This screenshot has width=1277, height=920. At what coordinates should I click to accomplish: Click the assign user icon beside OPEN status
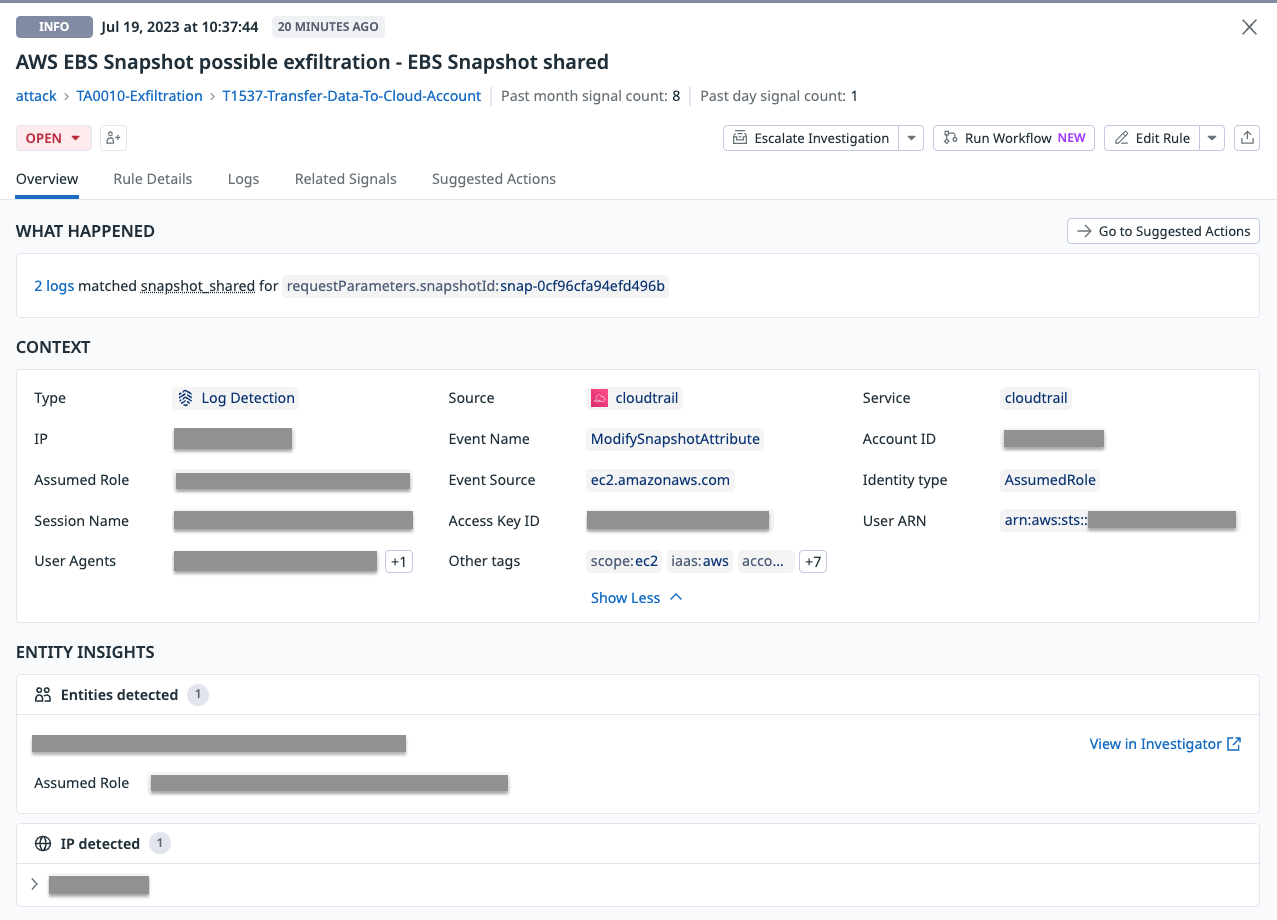(x=112, y=137)
